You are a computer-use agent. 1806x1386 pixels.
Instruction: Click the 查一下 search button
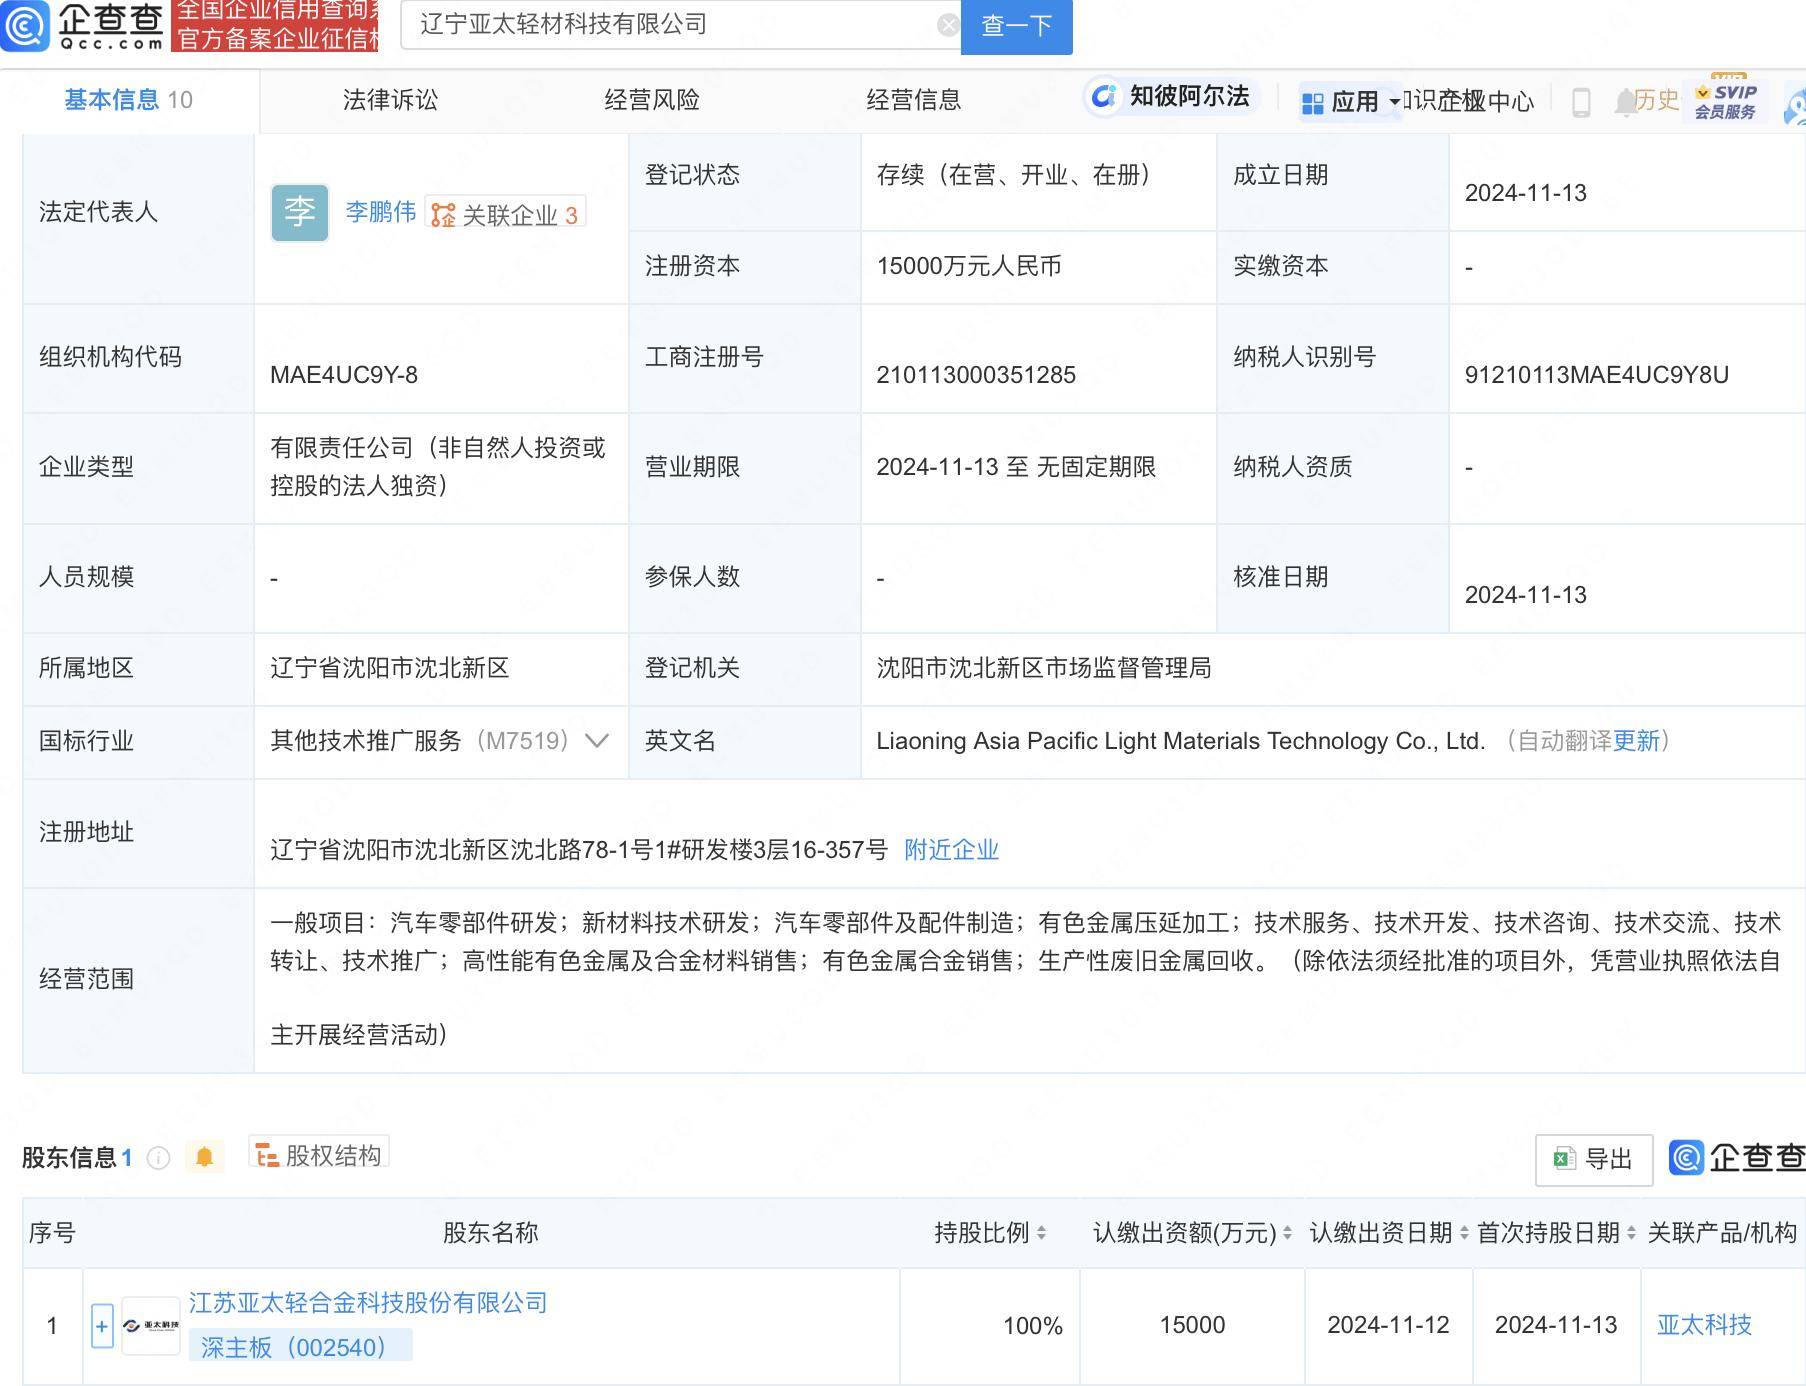point(1017,27)
